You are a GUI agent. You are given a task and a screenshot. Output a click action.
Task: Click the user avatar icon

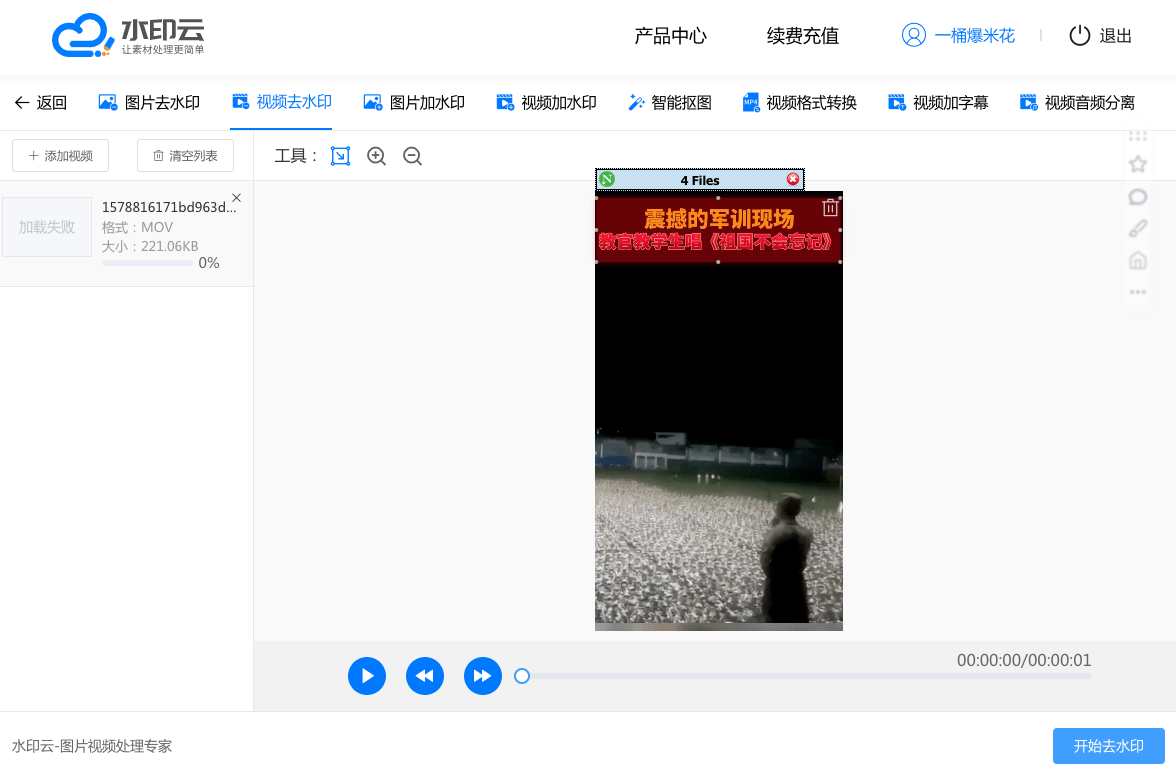(x=914, y=35)
